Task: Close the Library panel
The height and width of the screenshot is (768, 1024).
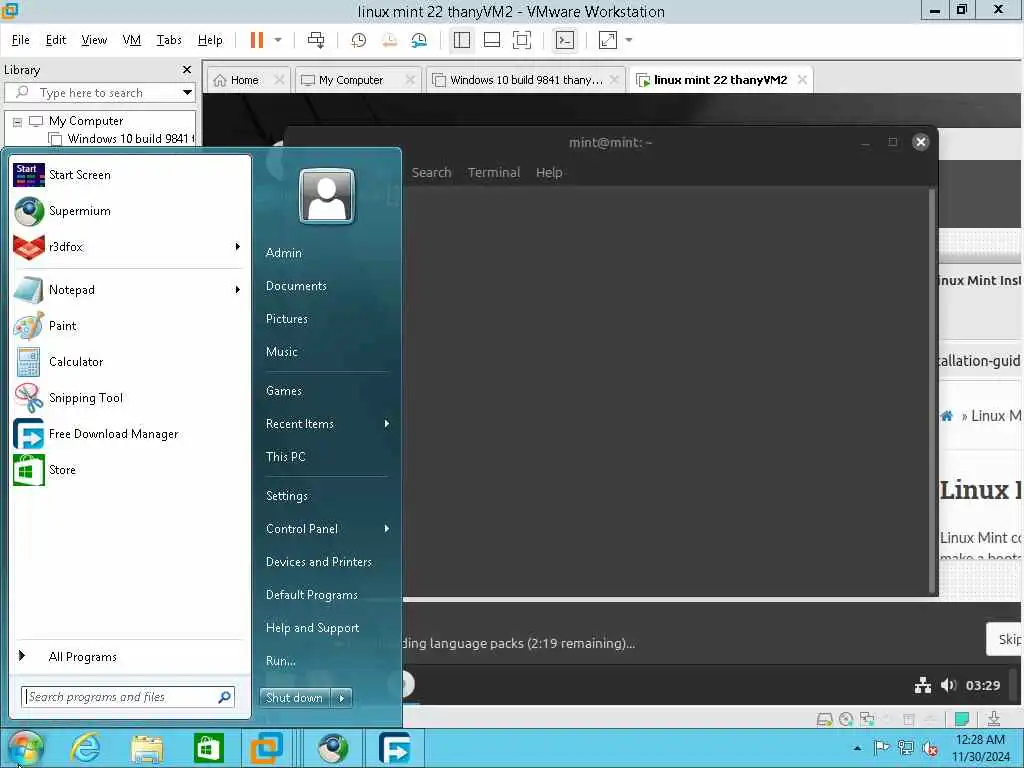Action: tap(187, 70)
